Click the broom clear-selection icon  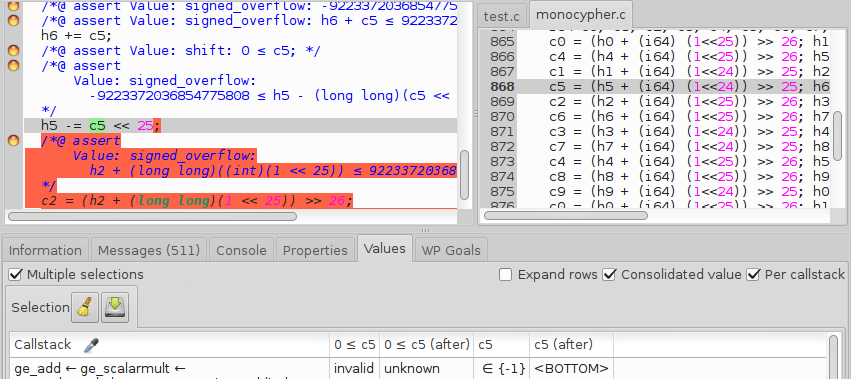tap(86, 308)
